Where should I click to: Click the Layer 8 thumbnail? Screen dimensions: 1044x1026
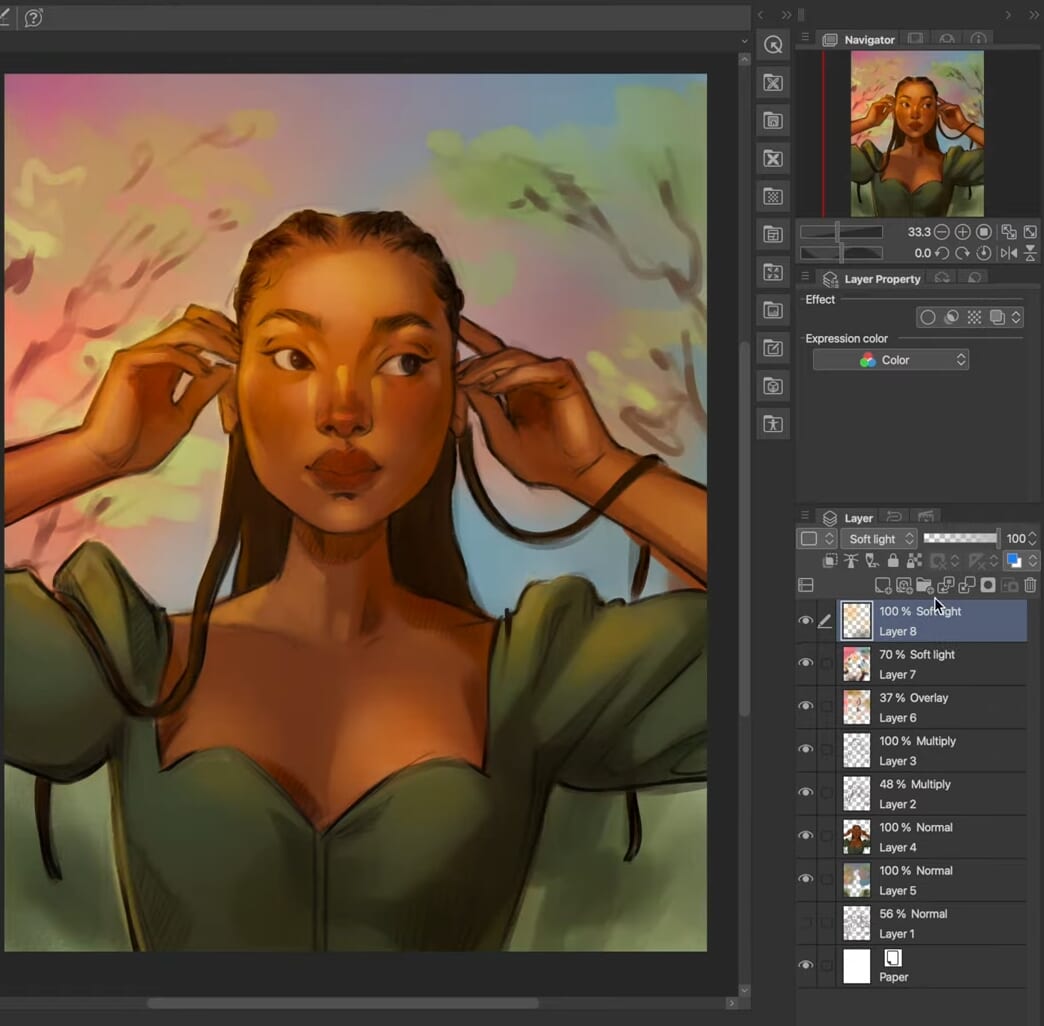(856, 620)
